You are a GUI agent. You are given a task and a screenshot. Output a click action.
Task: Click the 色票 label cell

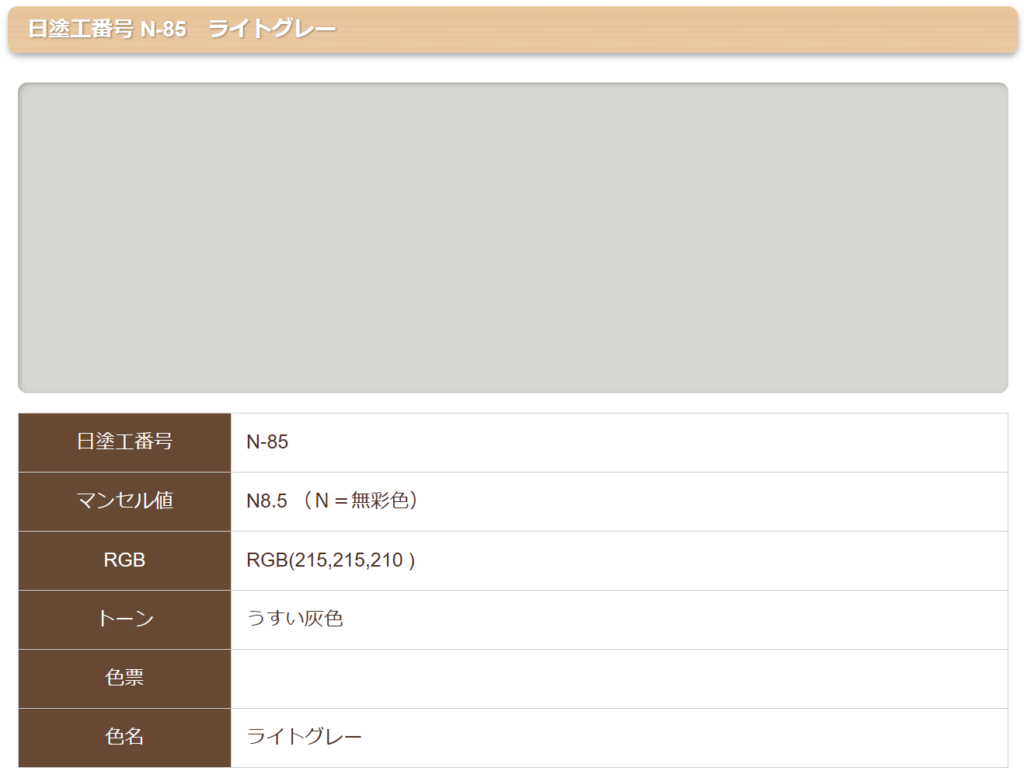[x=125, y=678]
